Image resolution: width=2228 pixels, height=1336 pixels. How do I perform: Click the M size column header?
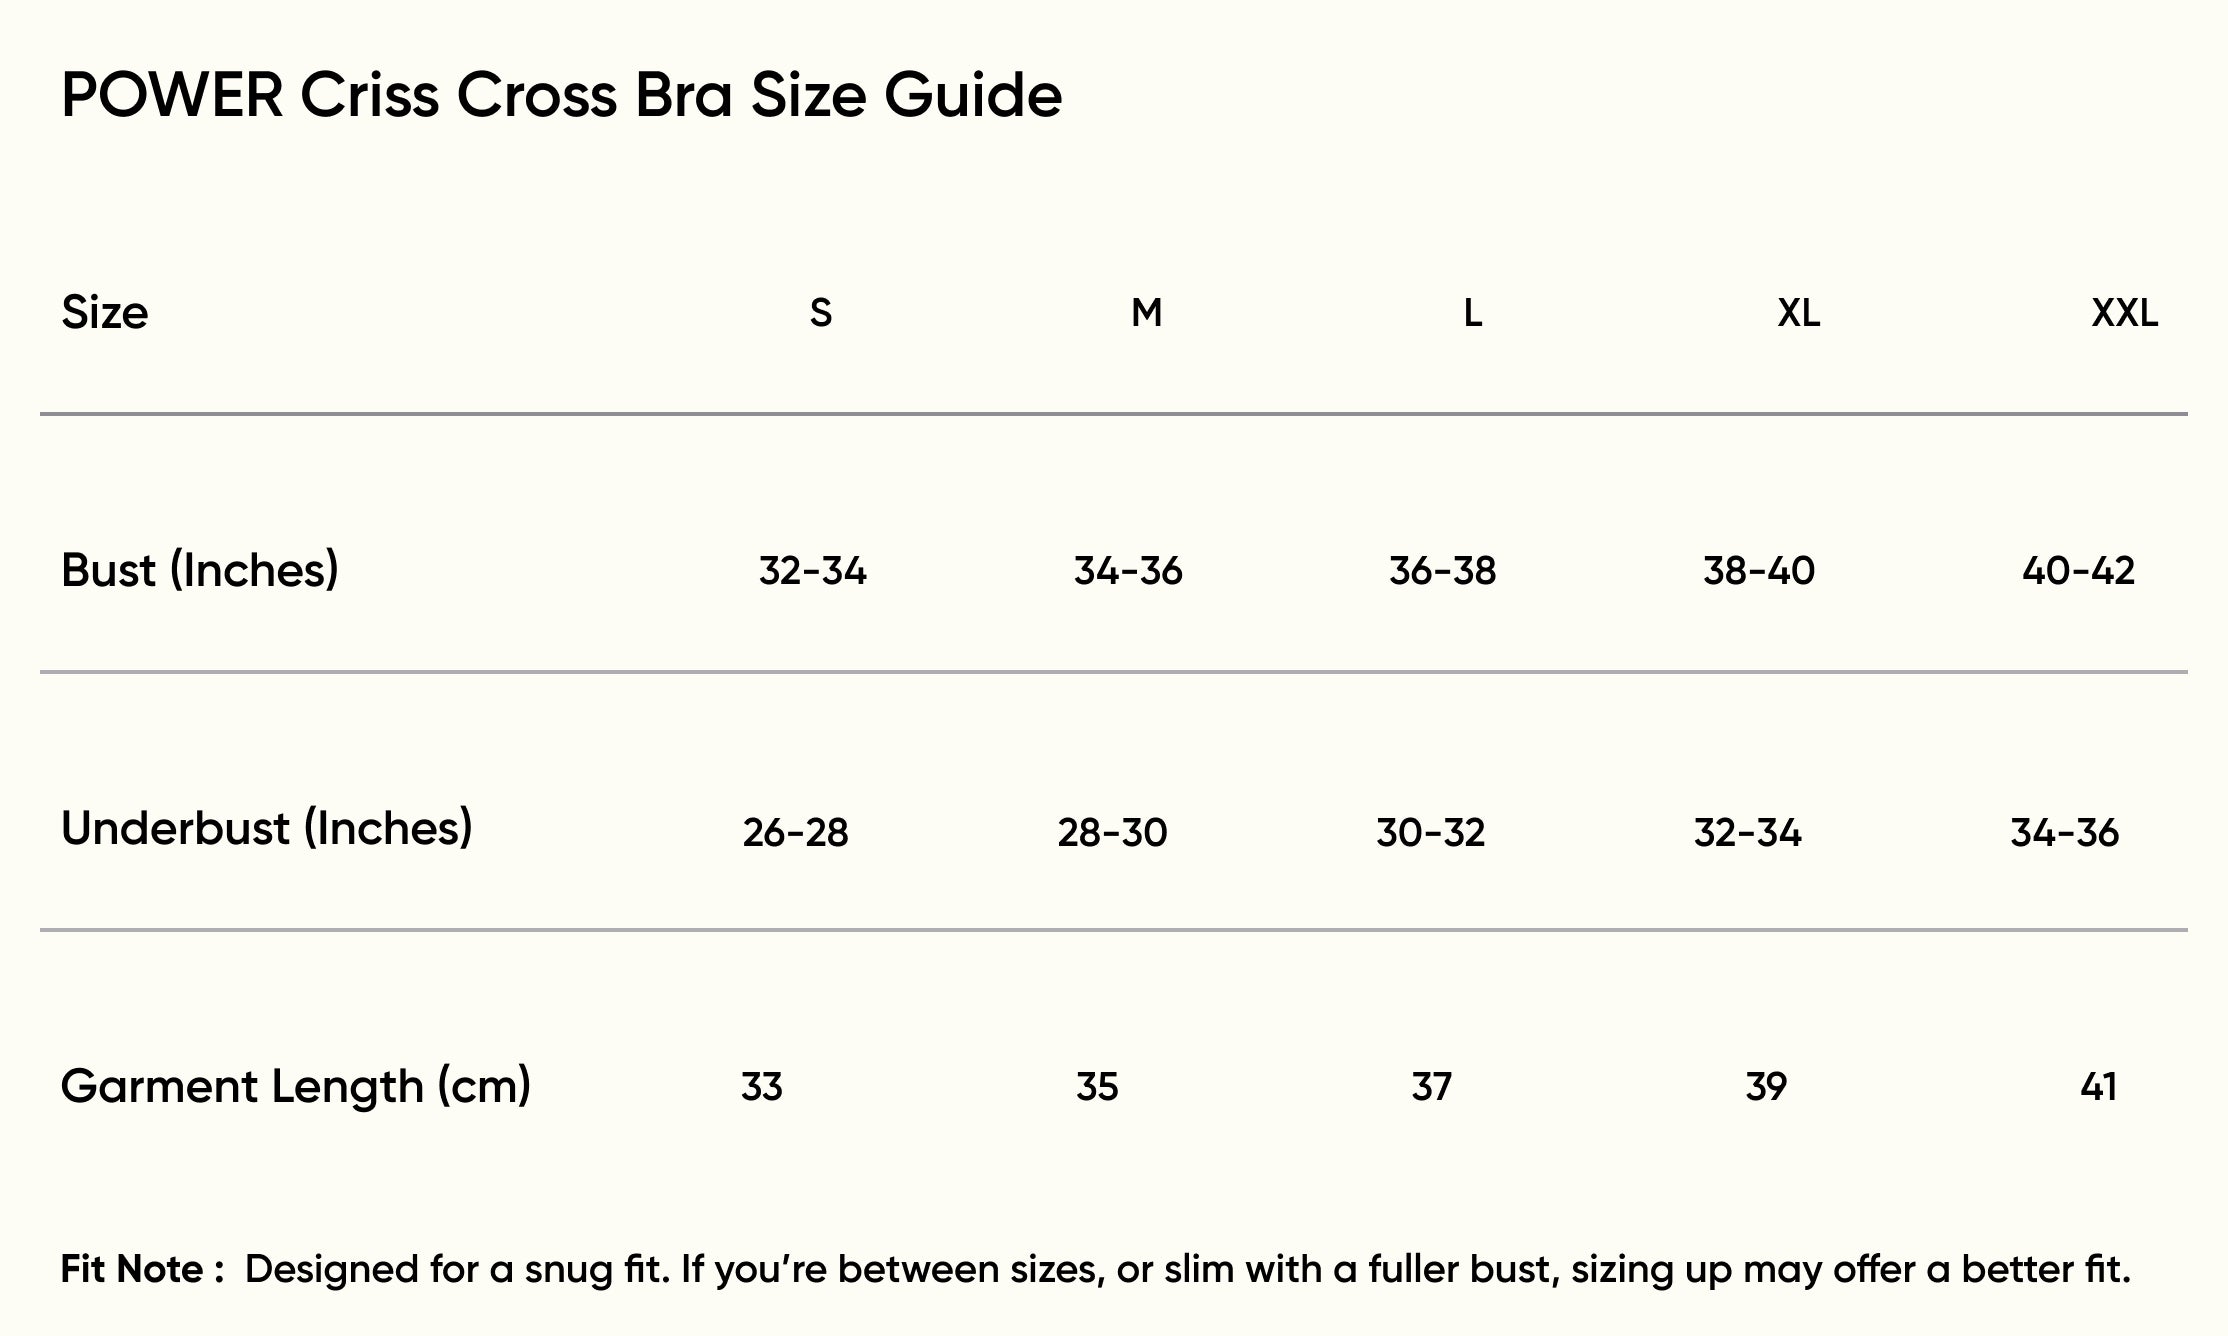[x=1146, y=313]
